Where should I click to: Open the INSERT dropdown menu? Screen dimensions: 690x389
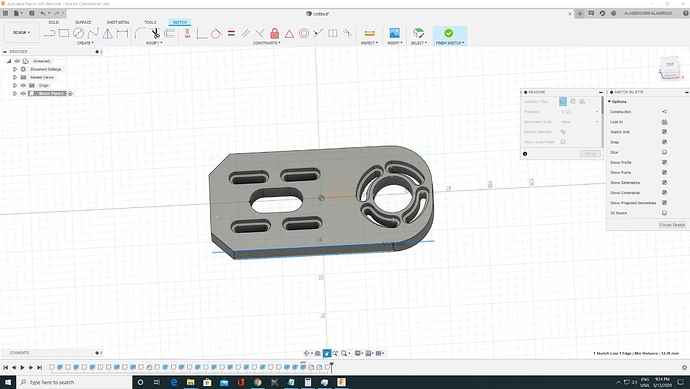coord(395,43)
